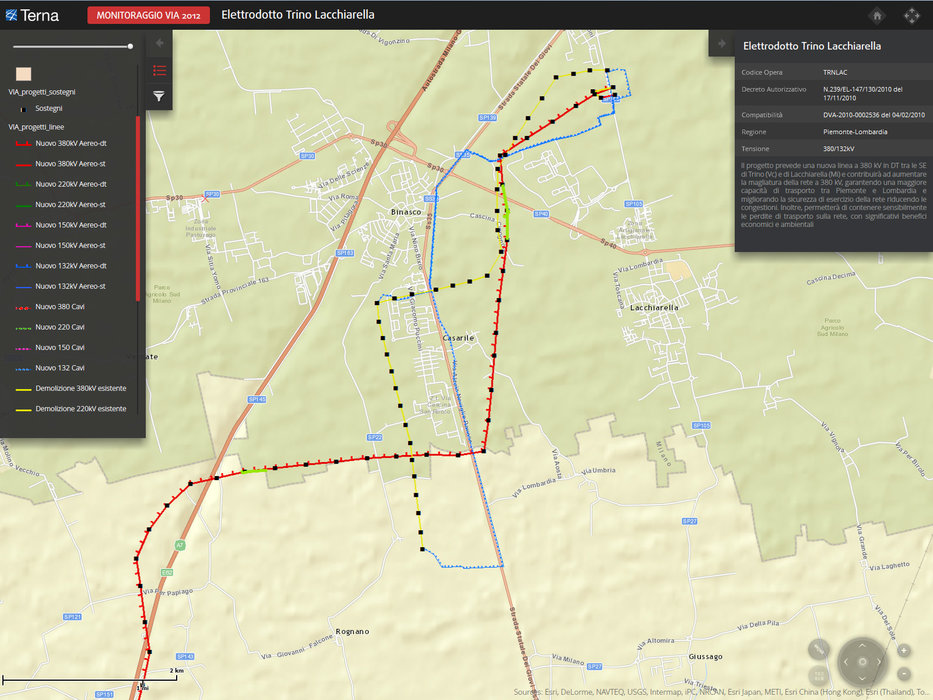This screenshot has height=700, width=933.
Task: Click the peach color swatch in legend
Action: pyautogui.click(x=23, y=74)
